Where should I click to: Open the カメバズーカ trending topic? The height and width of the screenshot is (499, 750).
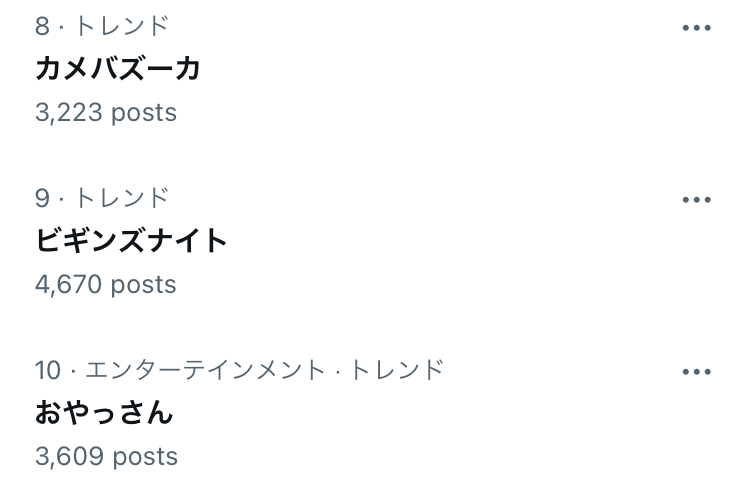pos(118,69)
